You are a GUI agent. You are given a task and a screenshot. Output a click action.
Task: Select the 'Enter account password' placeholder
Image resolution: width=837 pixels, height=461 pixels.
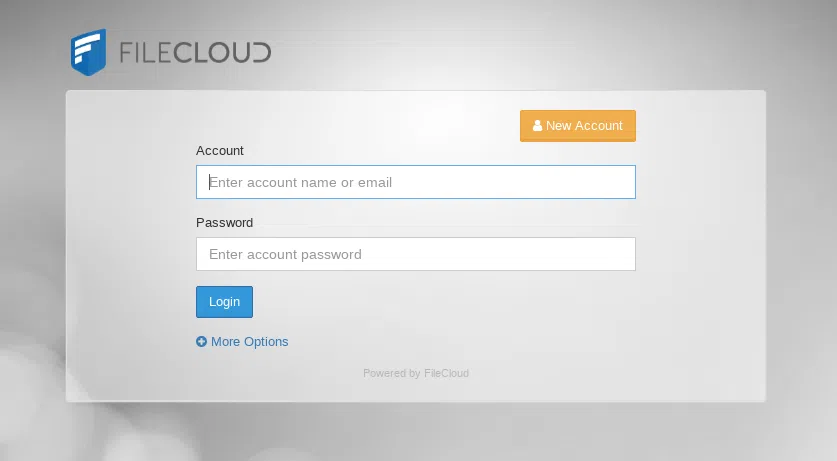285,255
